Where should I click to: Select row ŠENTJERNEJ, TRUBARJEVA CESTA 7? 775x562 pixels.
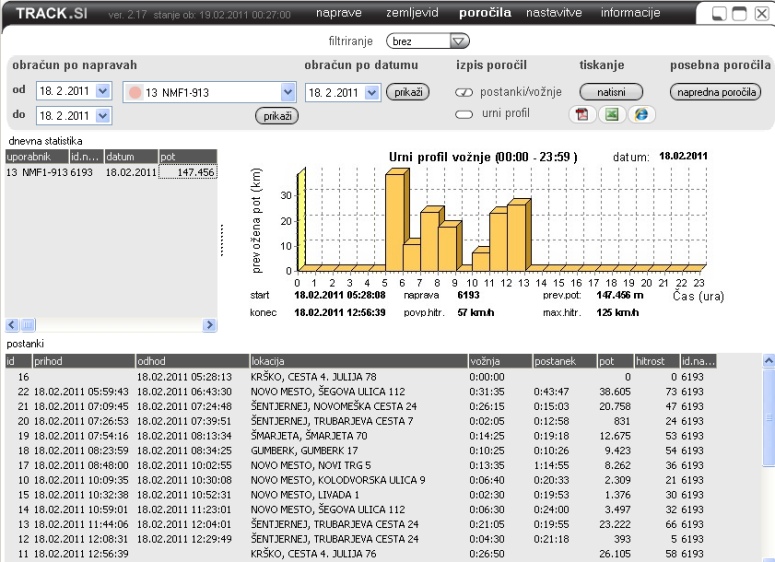coord(361,421)
